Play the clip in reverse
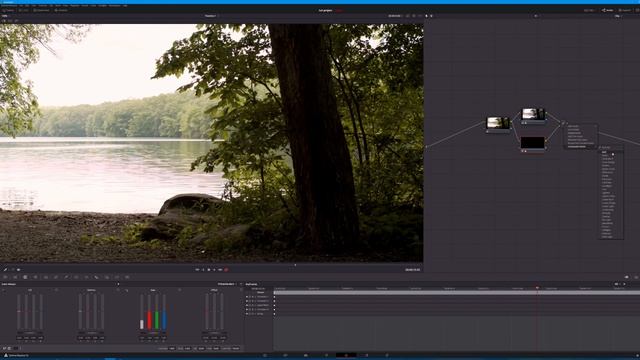The height and width of the screenshot is (360, 640). [203, 269]
